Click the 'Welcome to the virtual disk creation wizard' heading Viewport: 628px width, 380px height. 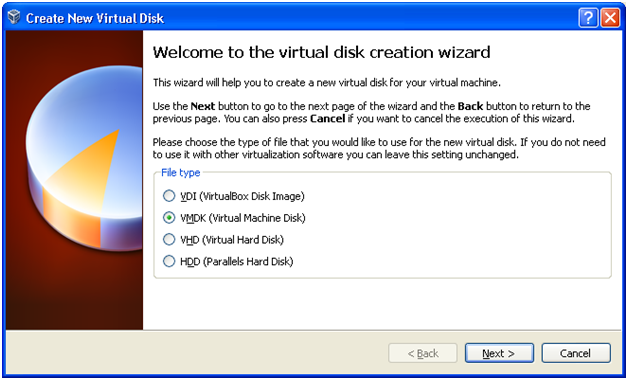tap(322, 52)
